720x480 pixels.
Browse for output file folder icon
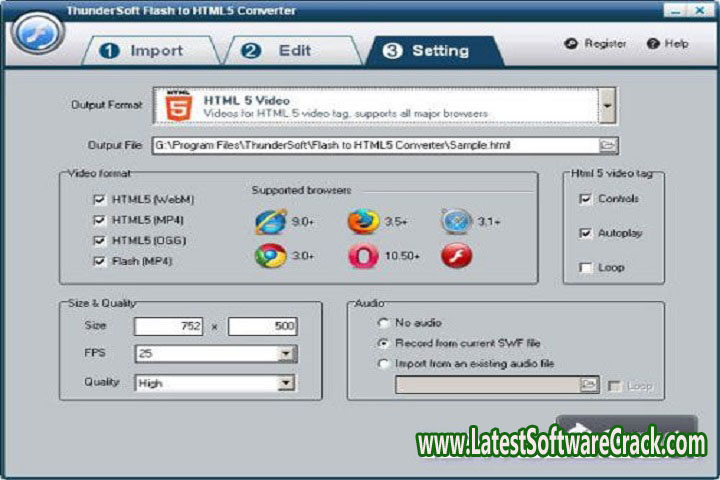pos(608,145)
